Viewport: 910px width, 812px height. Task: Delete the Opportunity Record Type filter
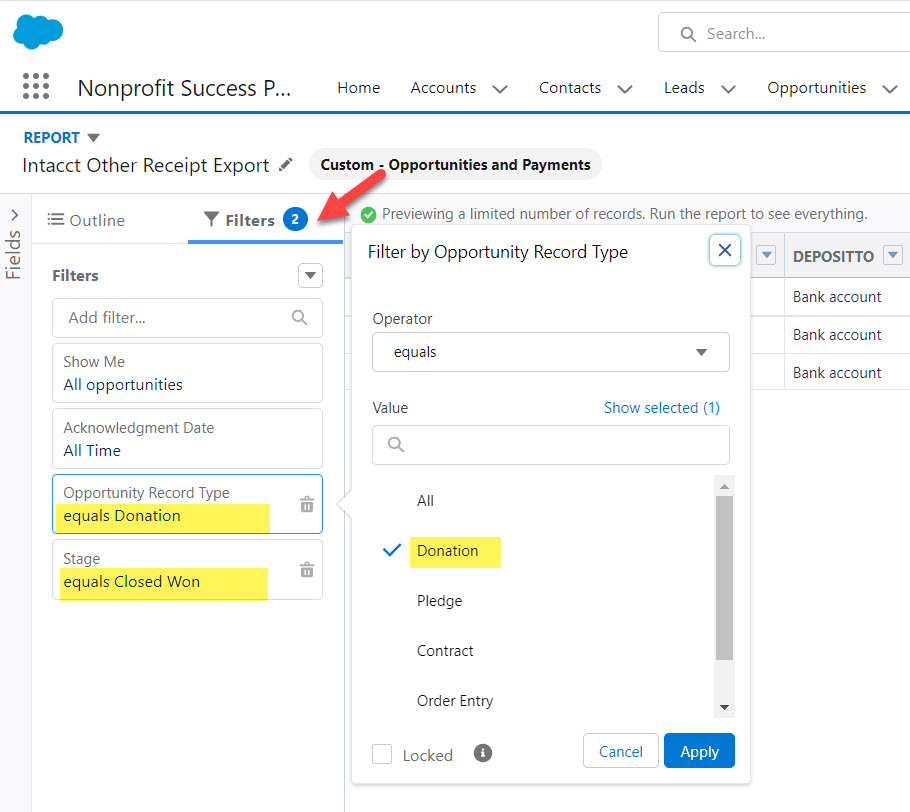307,505
